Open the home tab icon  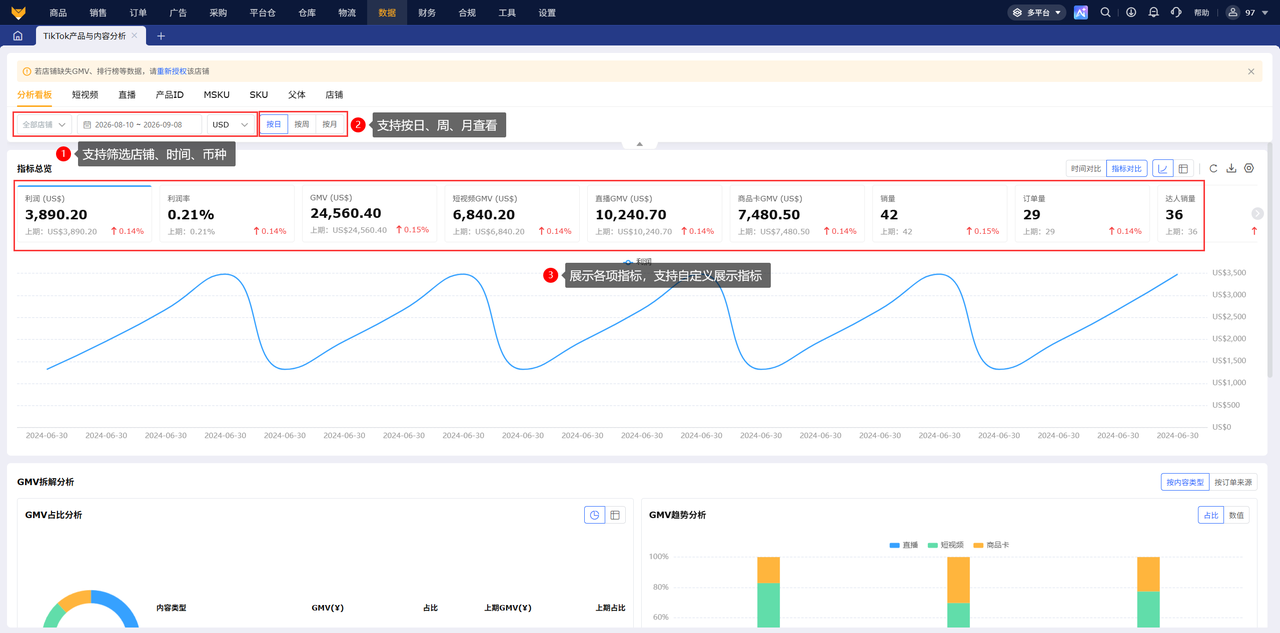coord(17,36)
